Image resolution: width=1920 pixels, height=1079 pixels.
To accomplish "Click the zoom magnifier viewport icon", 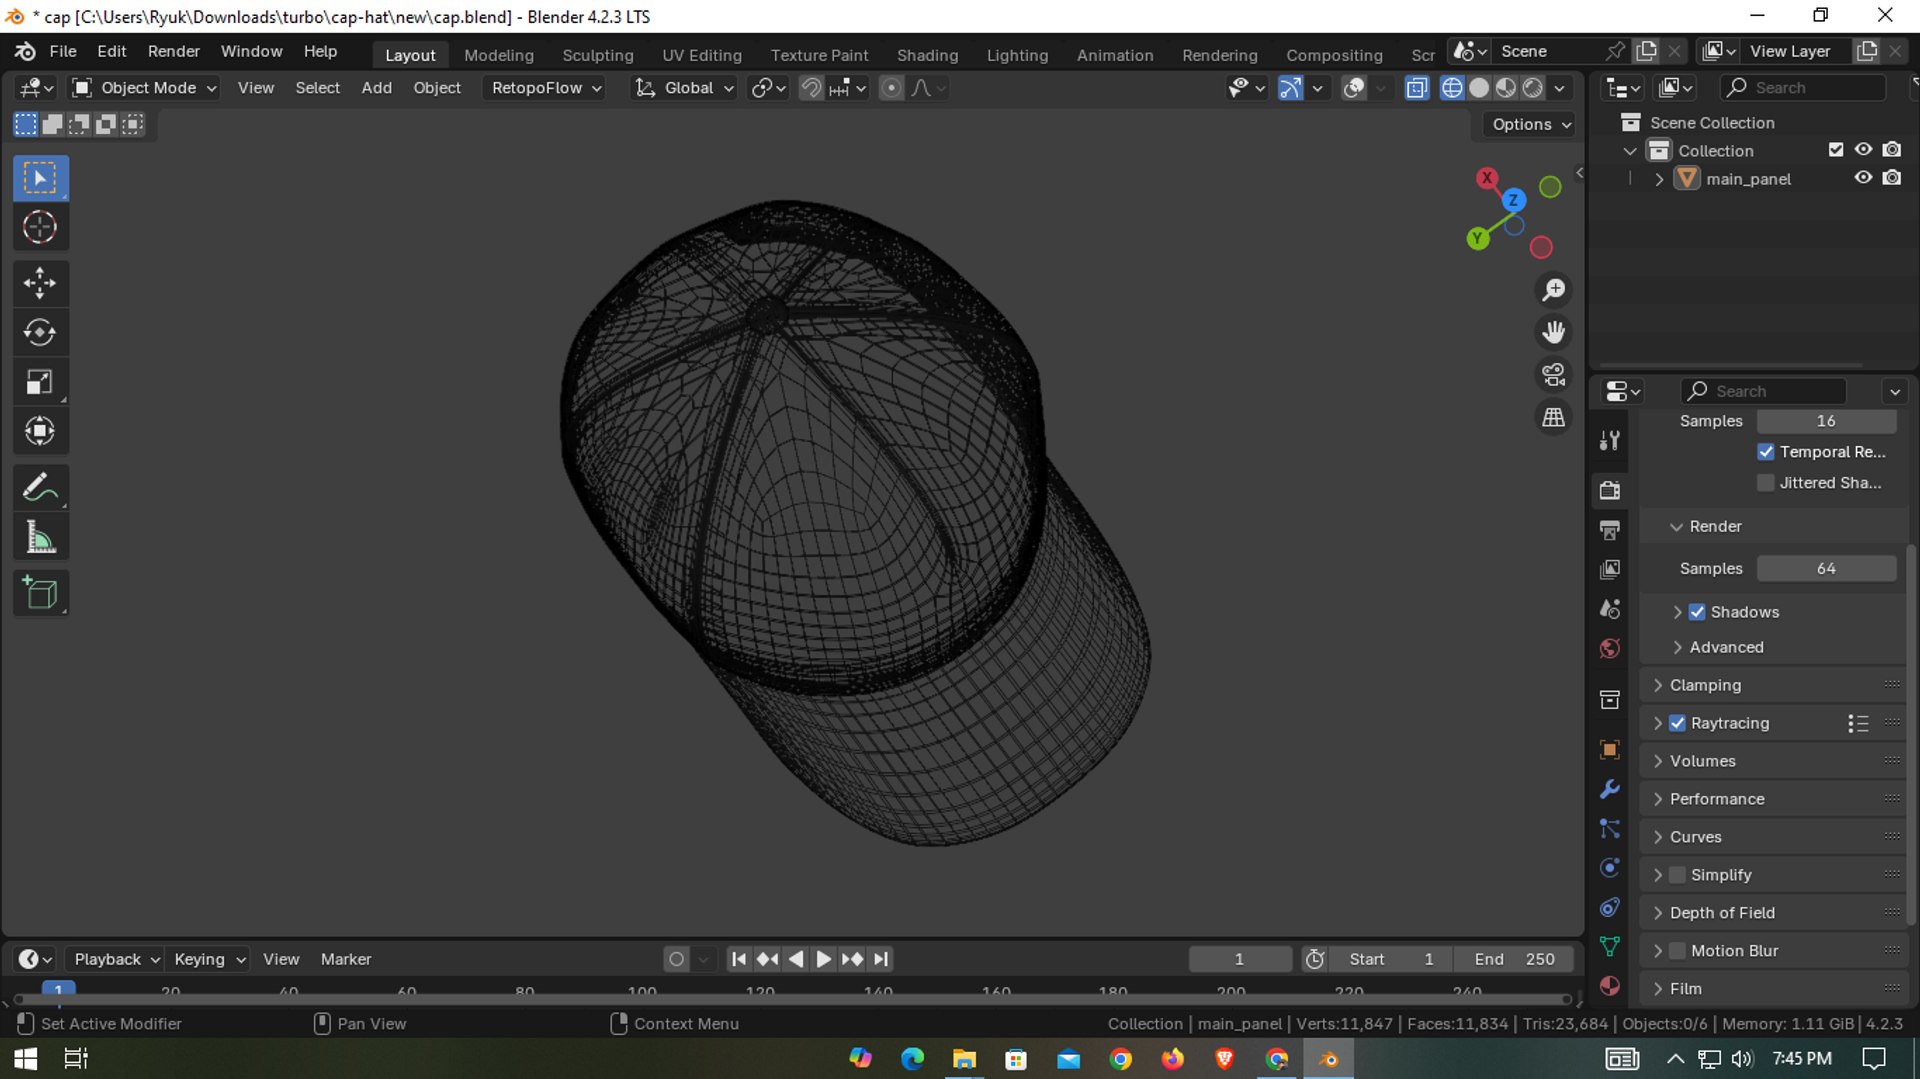I will [1553, 290].
